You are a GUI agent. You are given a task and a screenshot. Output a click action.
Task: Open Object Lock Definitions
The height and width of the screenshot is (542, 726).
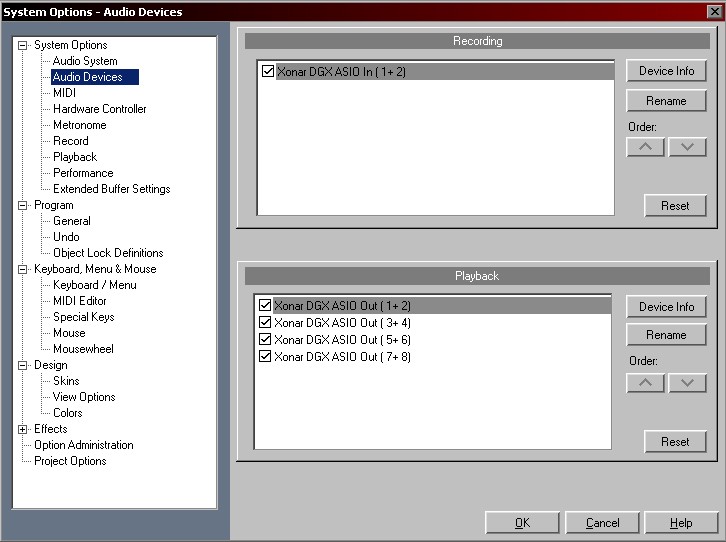(x=108, y=253)
